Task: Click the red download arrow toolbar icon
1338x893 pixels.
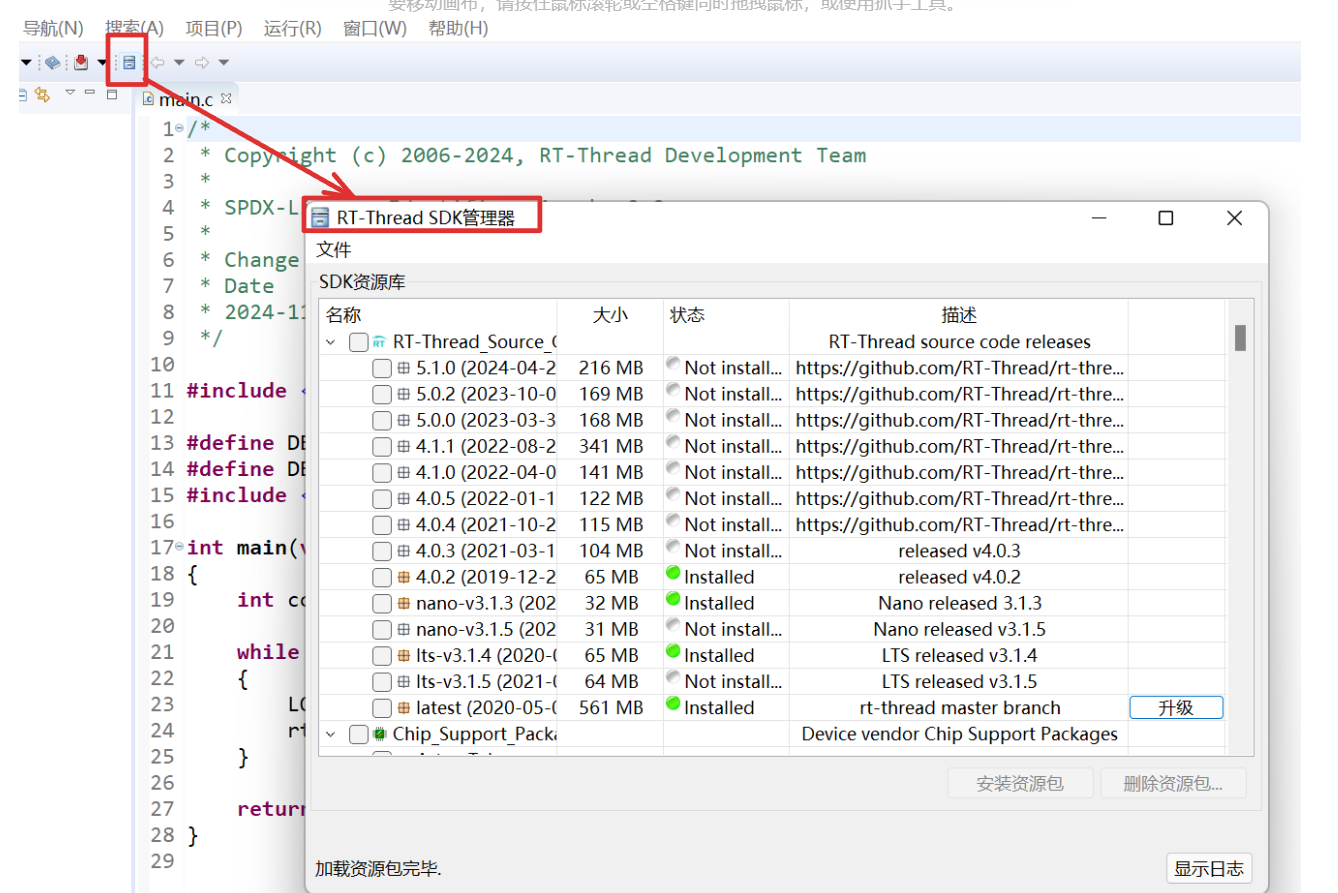Action: (x=82, y=62)
